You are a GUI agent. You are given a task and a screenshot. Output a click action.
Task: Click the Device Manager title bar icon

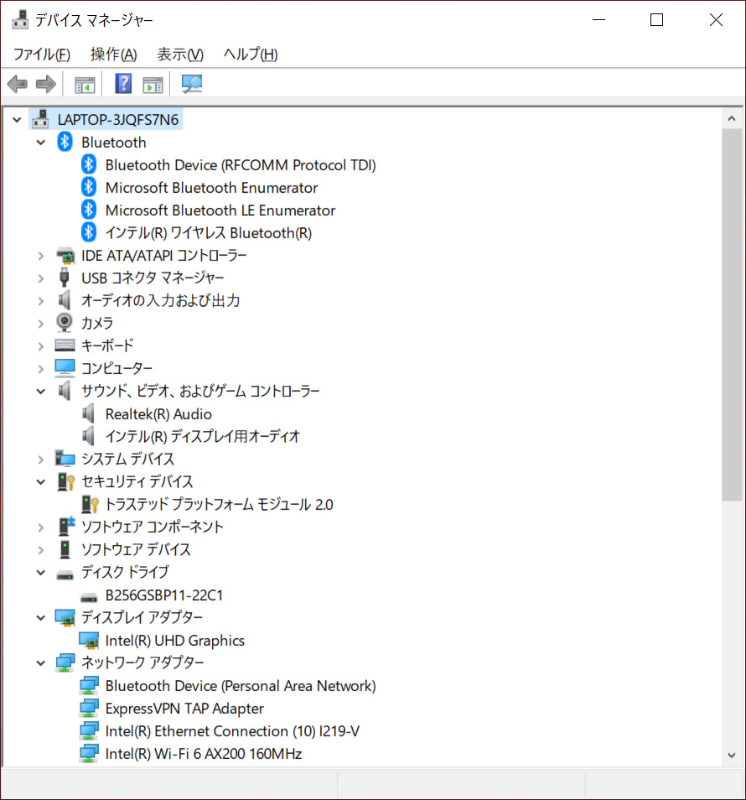pyautogui.click(x=20, y=19)
